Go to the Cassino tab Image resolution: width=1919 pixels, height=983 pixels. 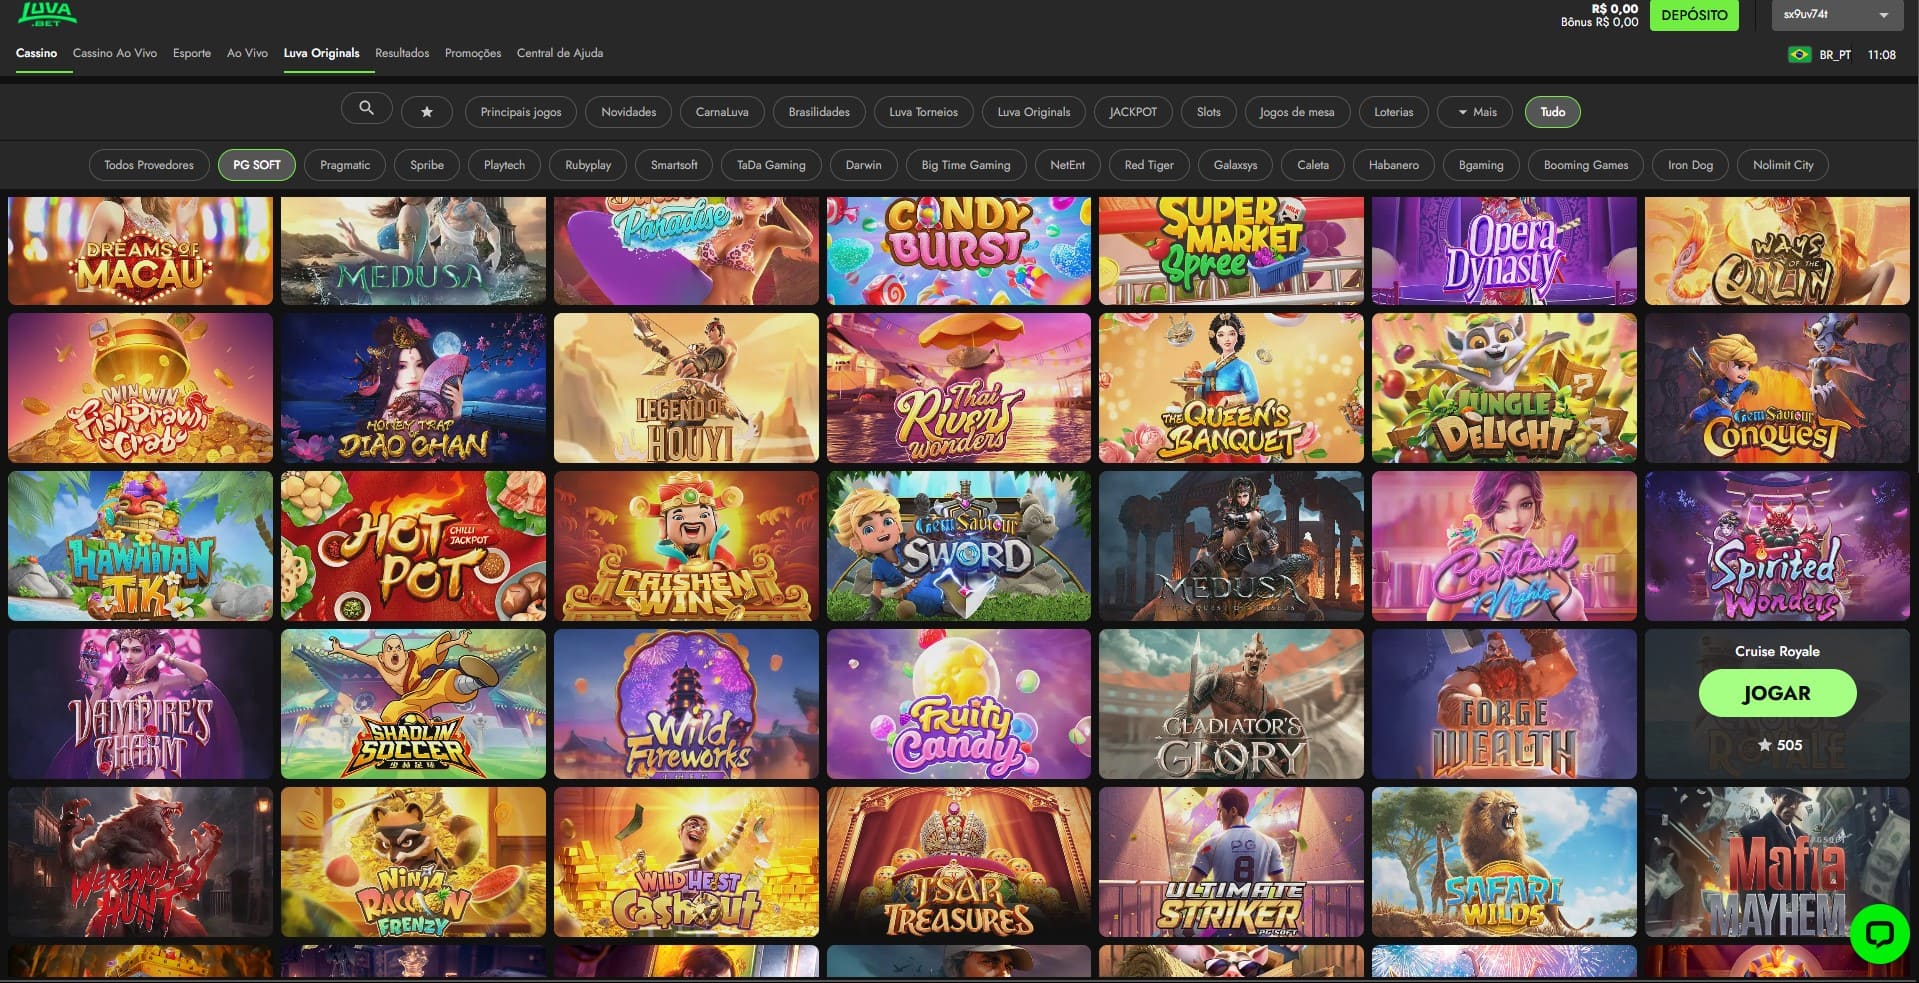(36, 53)
